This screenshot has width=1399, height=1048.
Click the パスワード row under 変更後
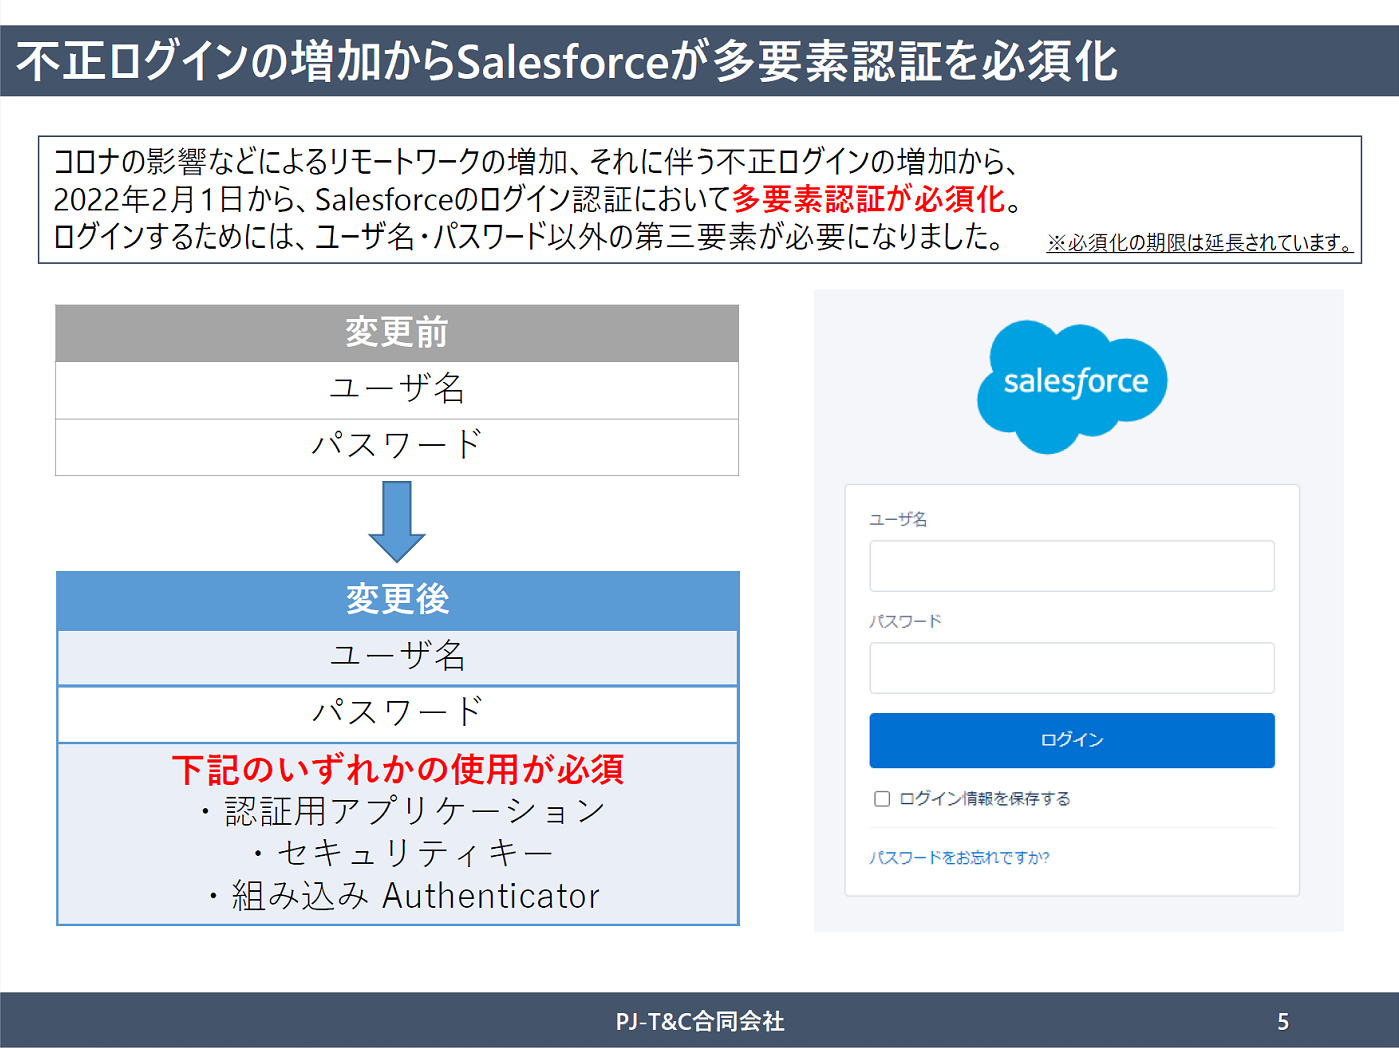(x=397, y=713)
